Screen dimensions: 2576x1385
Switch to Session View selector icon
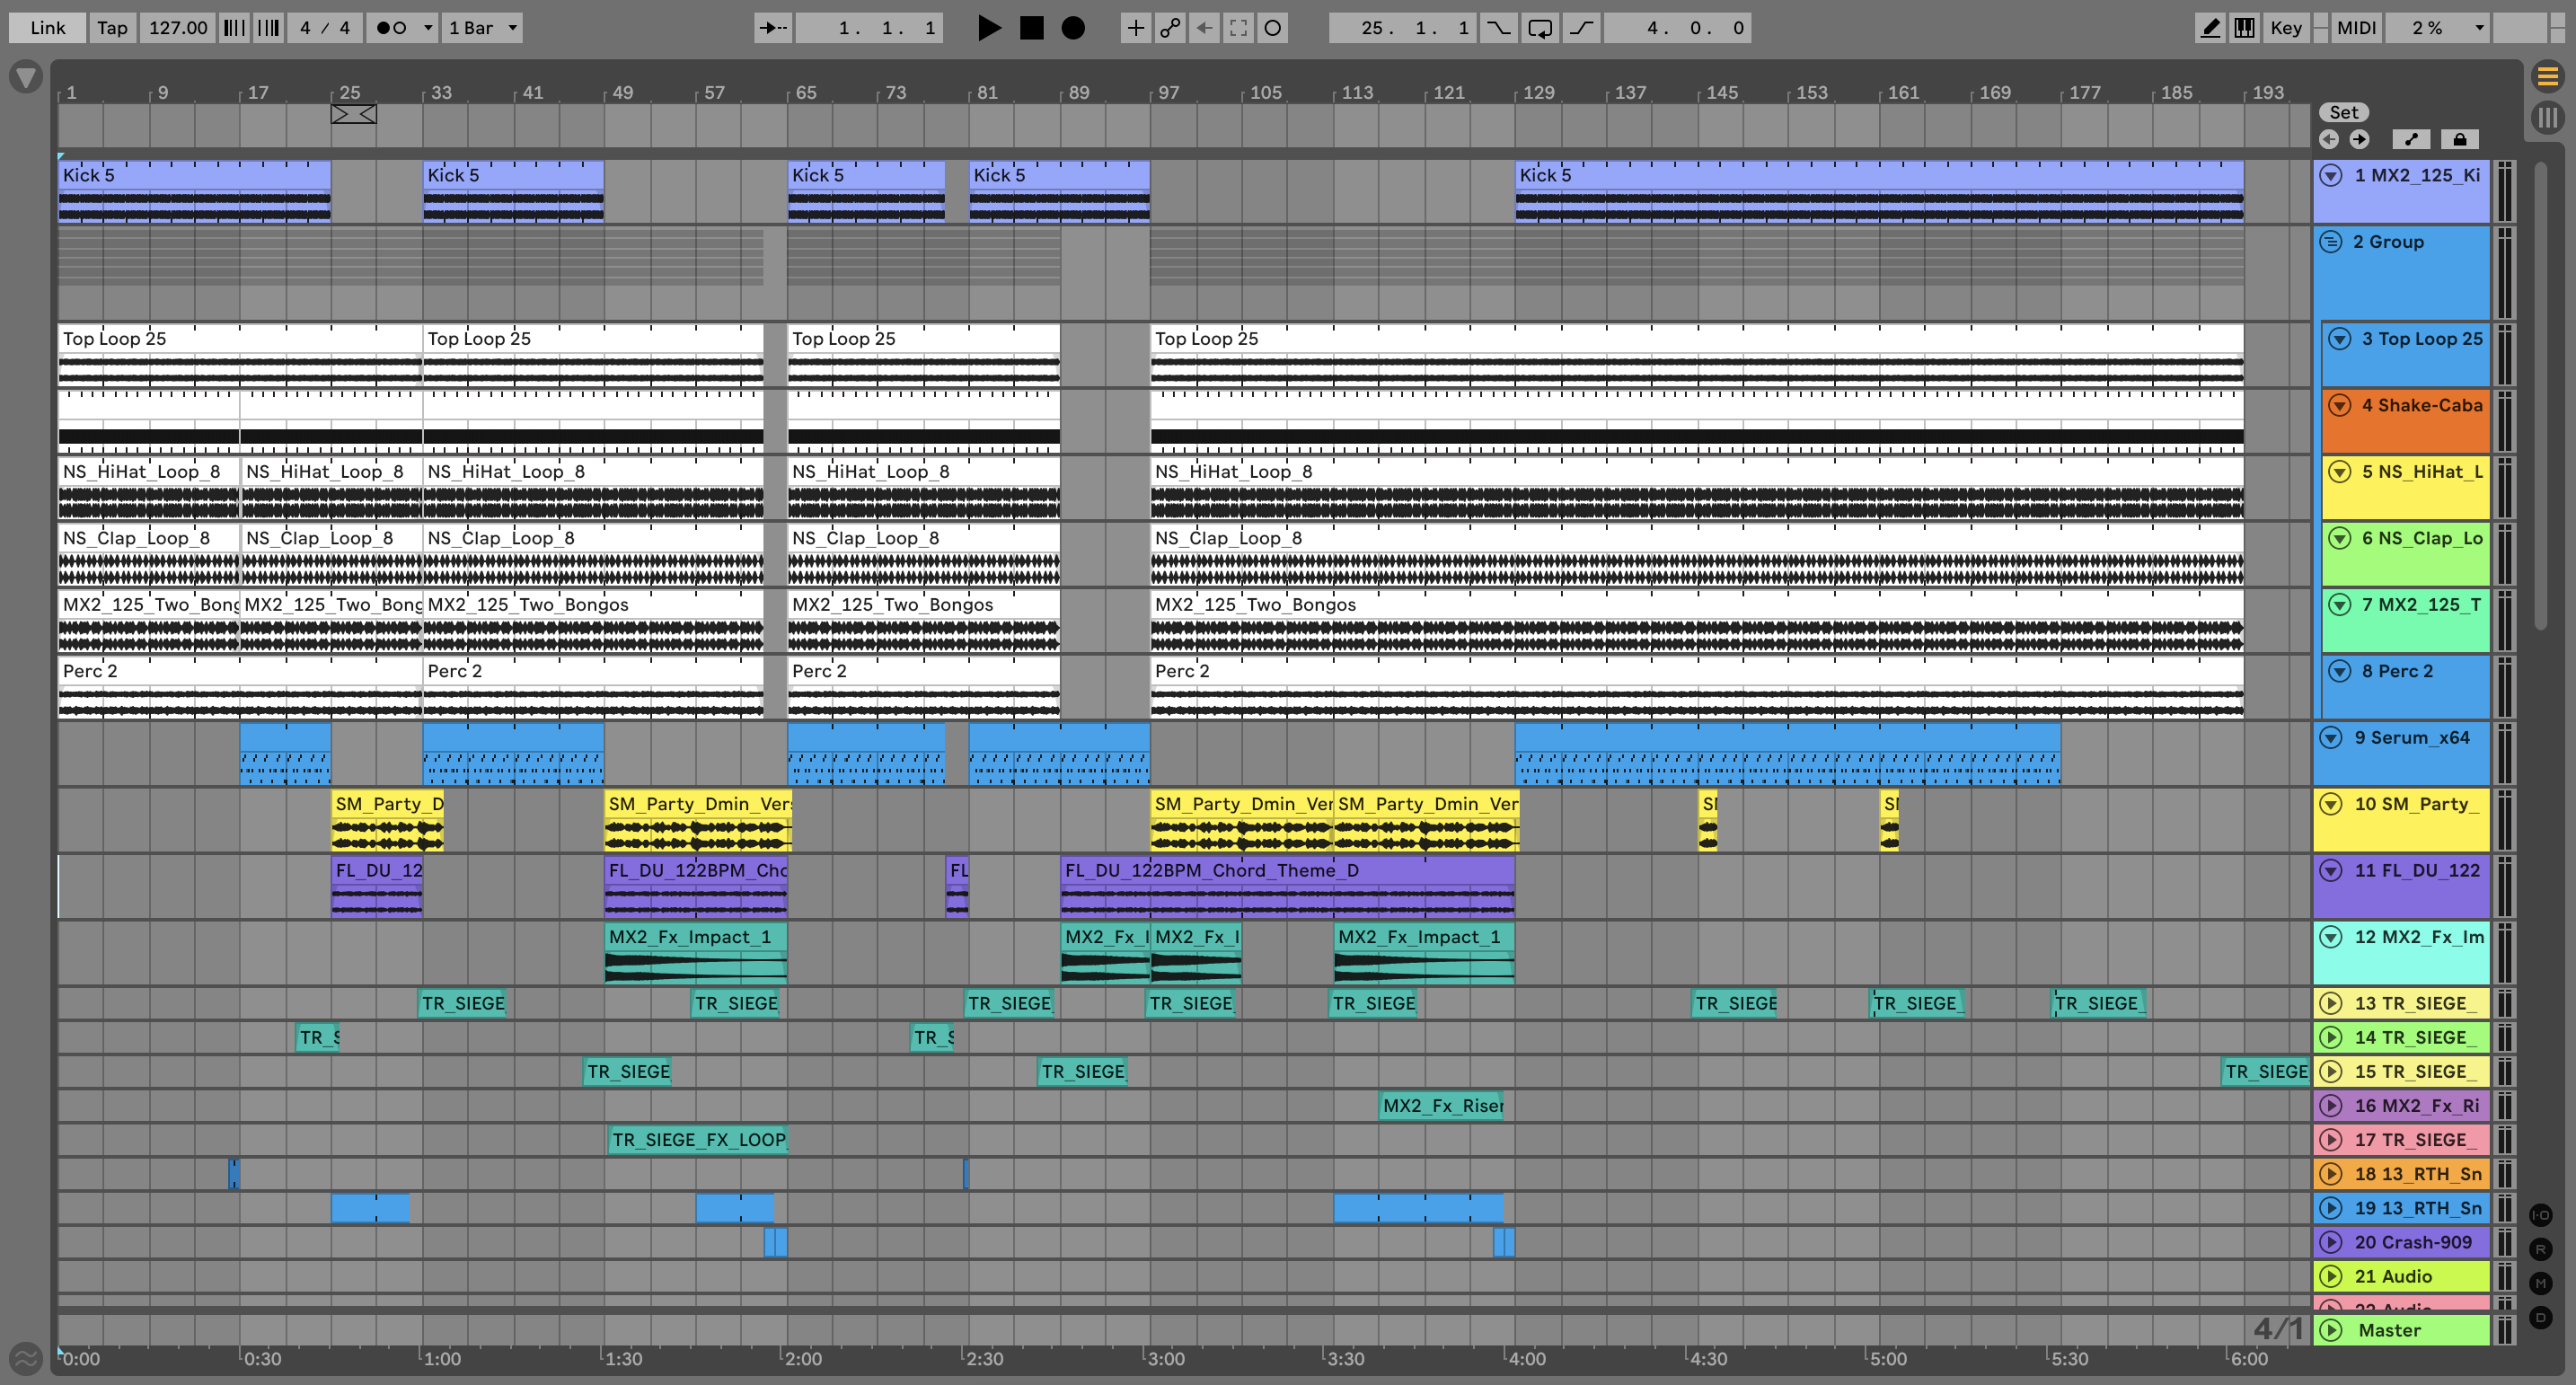[x=2547, y=118]
